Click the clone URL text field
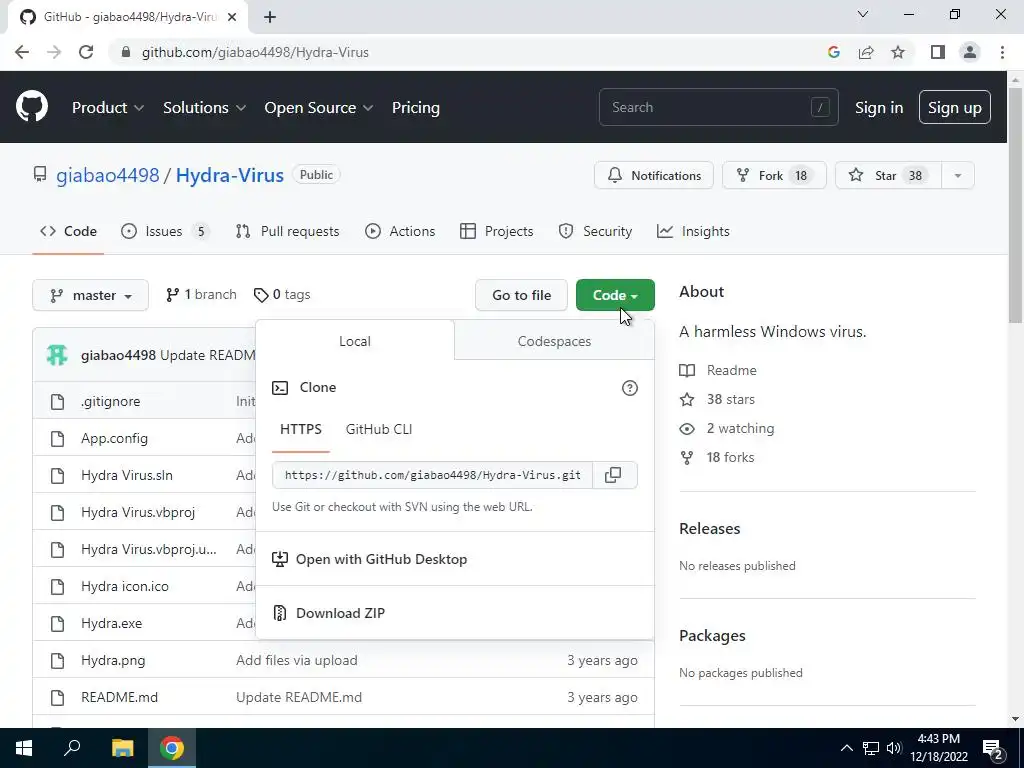The image size is (1024, 768). coord(432,475)
